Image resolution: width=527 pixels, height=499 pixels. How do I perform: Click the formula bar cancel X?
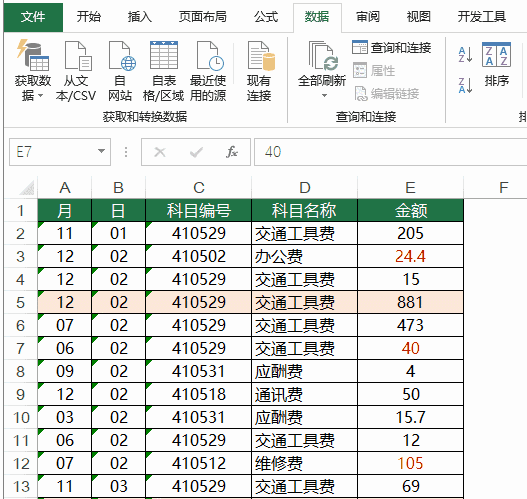(160, 152)
